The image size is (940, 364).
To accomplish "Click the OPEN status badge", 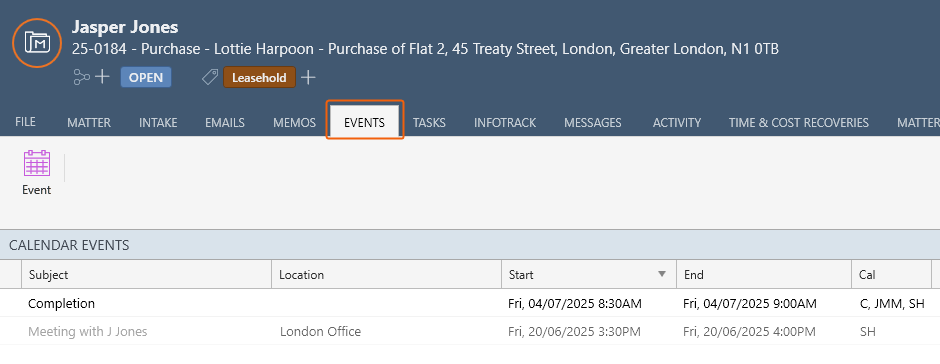I will coord(146,77).
